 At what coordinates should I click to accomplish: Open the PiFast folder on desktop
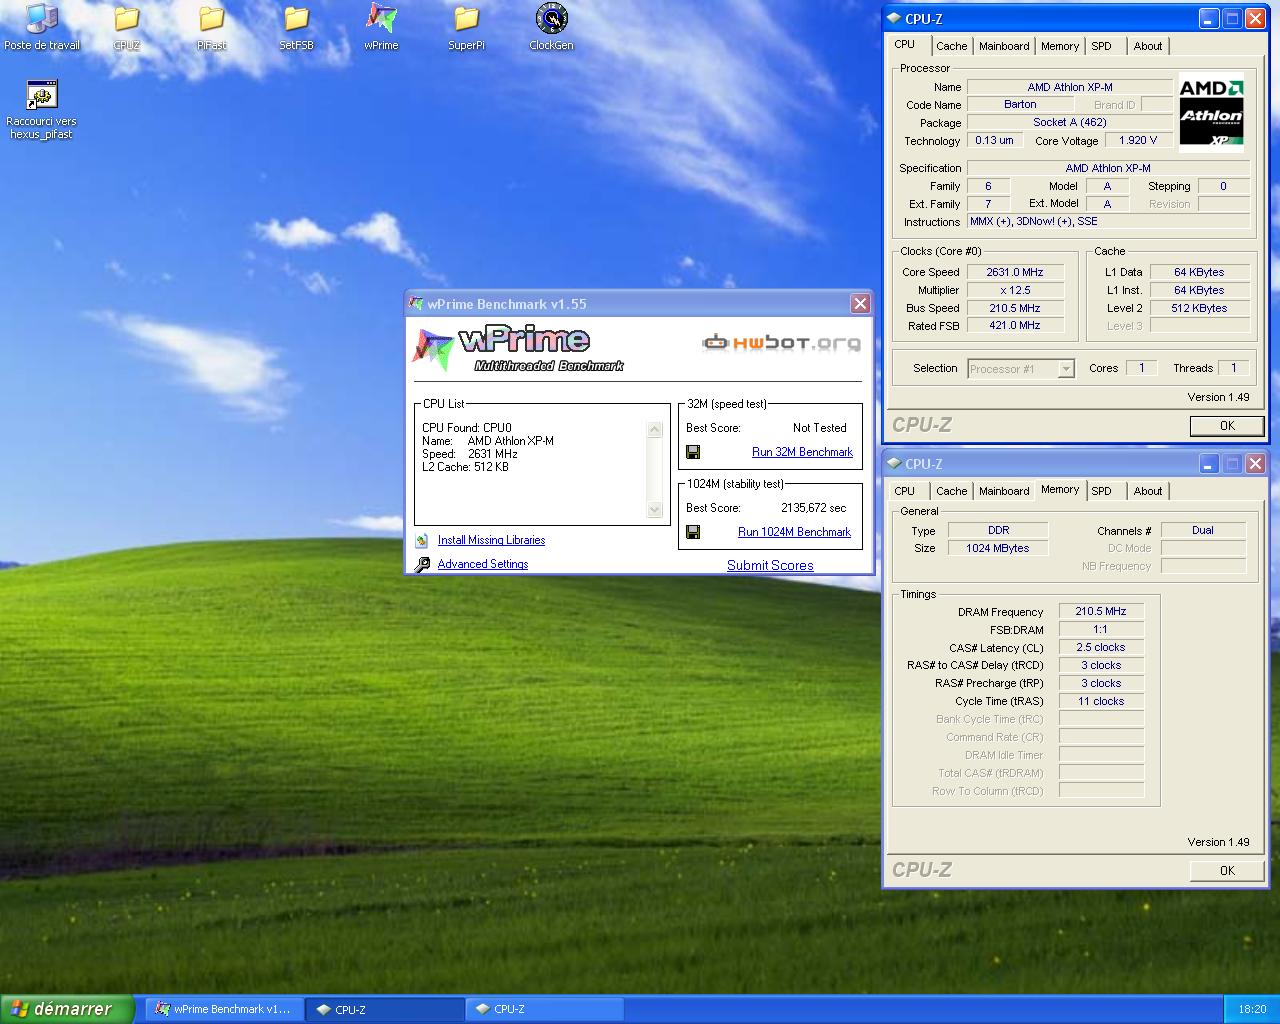pos(212,27)
